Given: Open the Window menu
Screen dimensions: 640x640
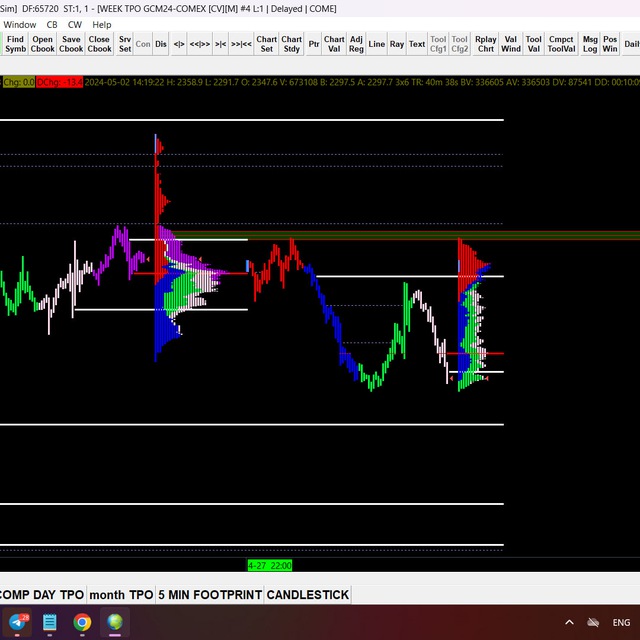Looking at the screenshot, I should 20,25.
